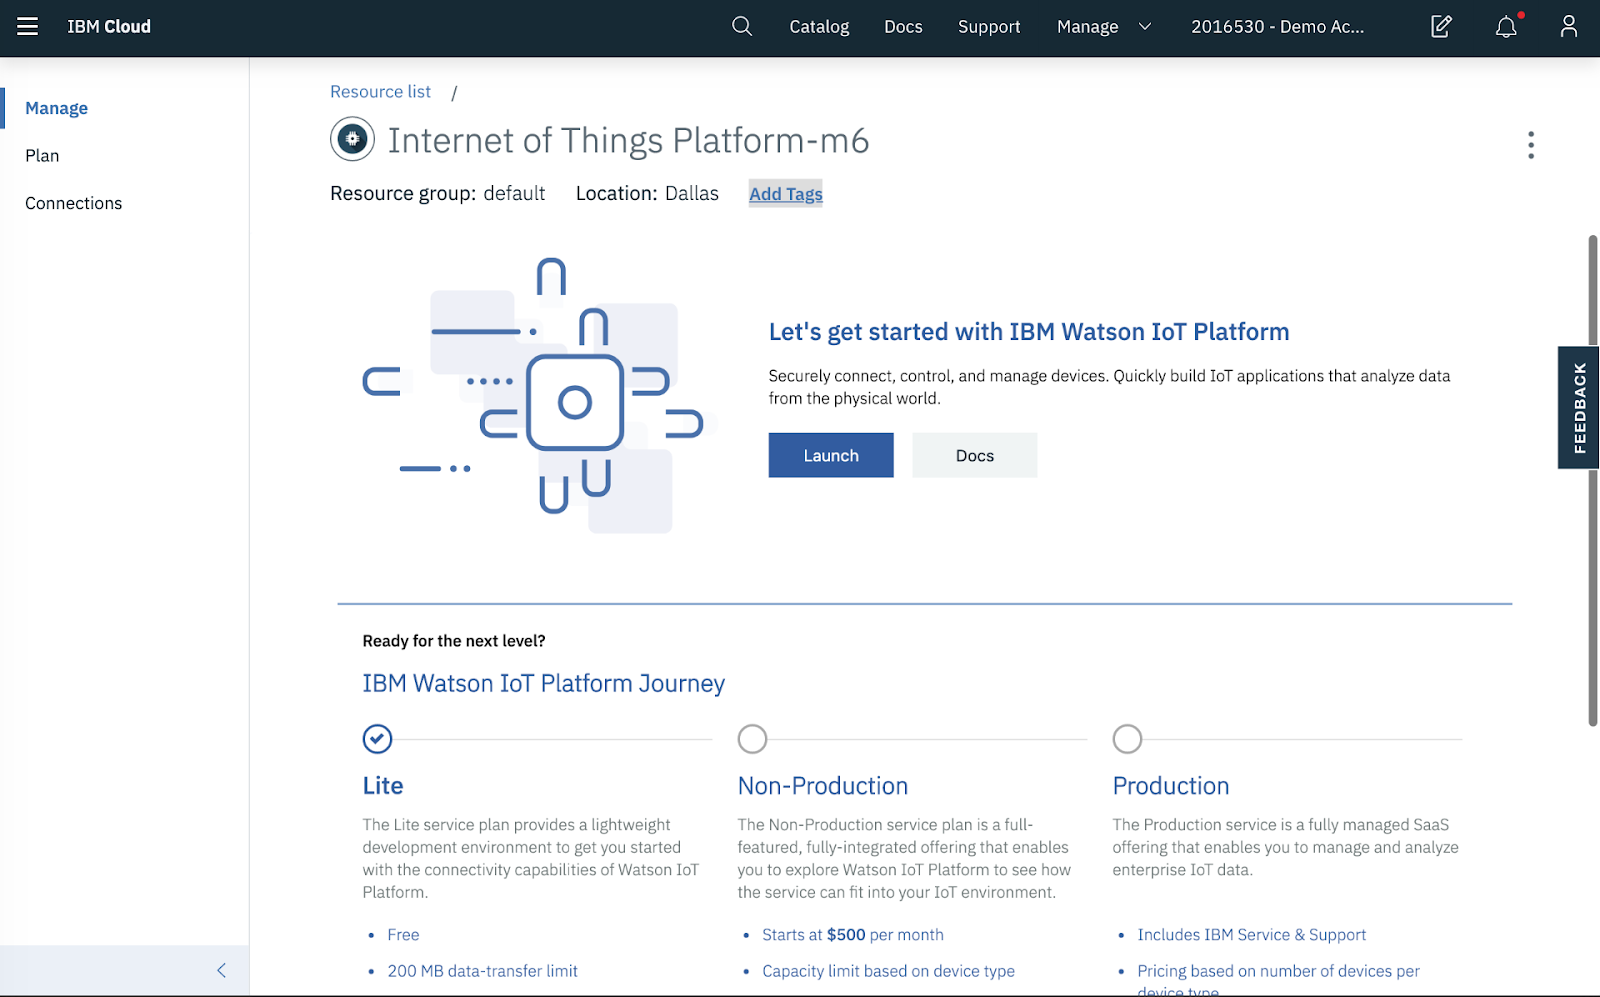Select the Production plan circle

pyautogui.click(x=1127, y=739)
